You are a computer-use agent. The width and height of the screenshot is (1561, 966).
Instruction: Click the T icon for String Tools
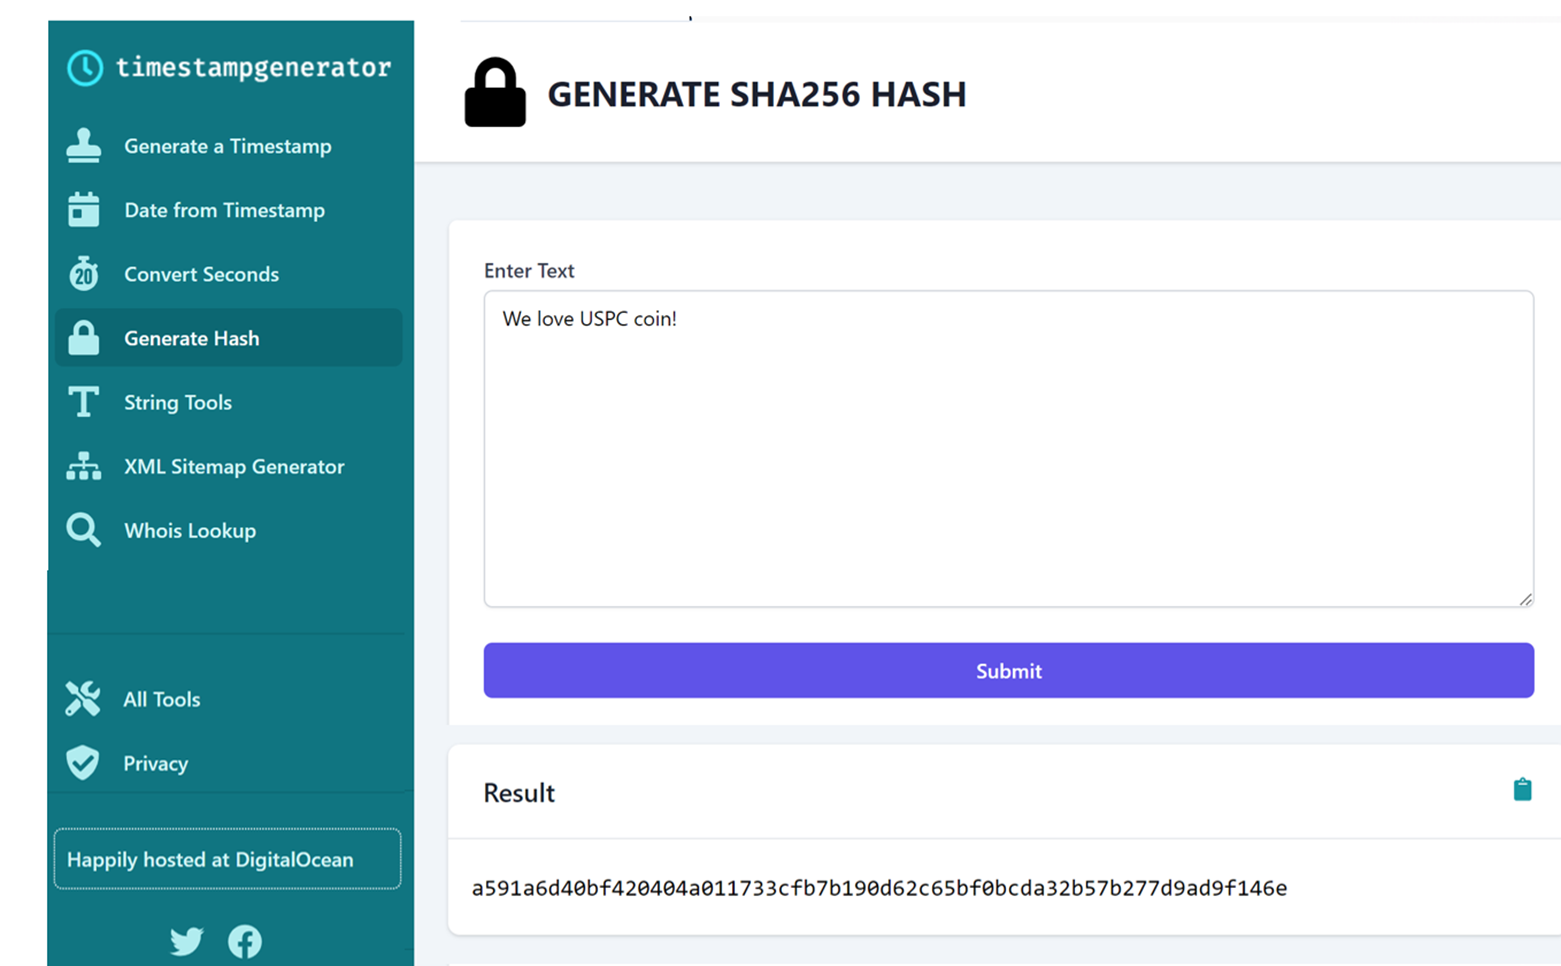84,402
